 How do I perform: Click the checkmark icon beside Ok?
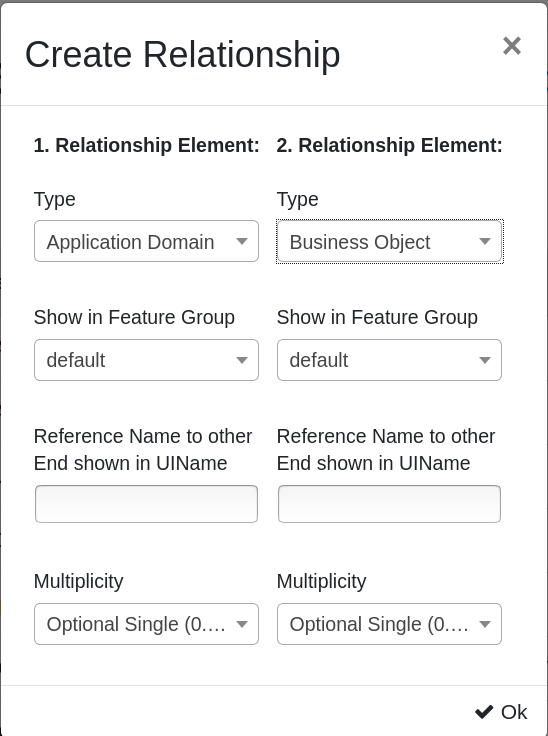pos(484,712)
